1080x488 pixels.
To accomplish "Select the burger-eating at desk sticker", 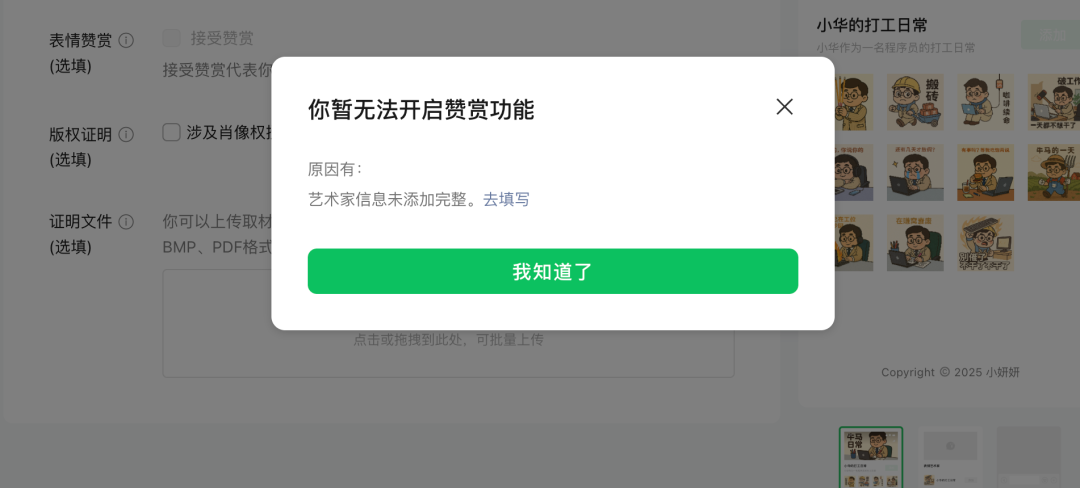I will click(986, 173).
